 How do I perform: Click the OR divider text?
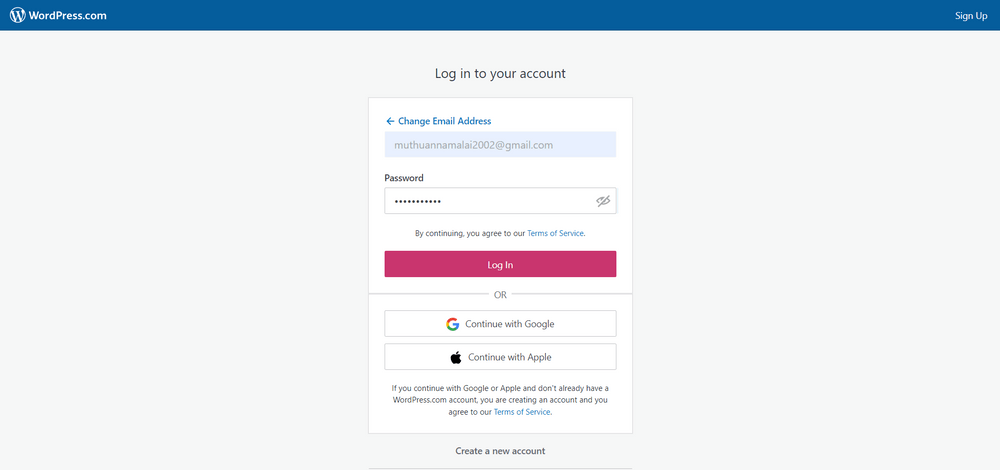pos(500,295)
